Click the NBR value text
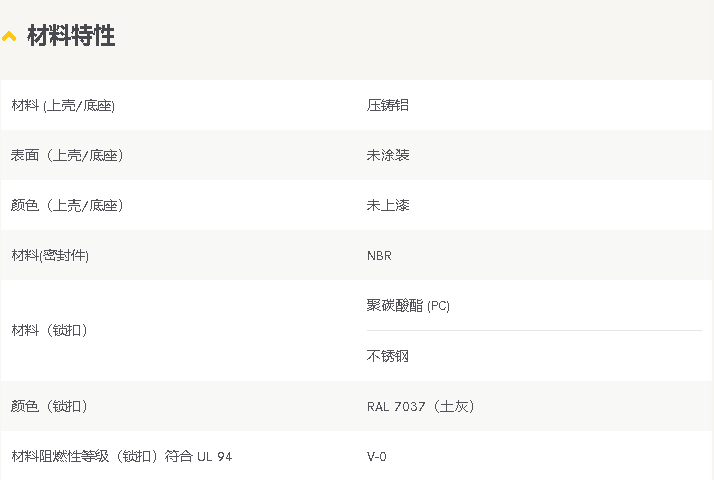This screenshot has height=480, width=714. tap(379, 256)
